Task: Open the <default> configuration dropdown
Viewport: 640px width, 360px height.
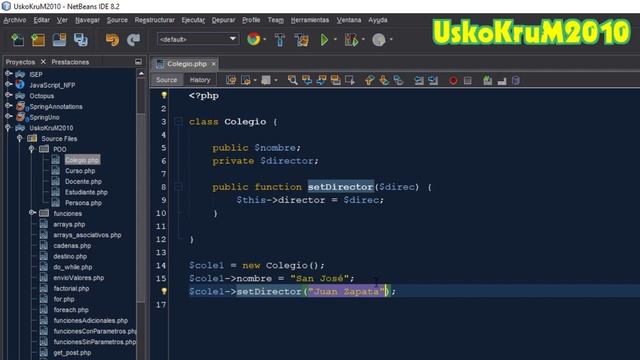Action: click(x=198, y=39)
